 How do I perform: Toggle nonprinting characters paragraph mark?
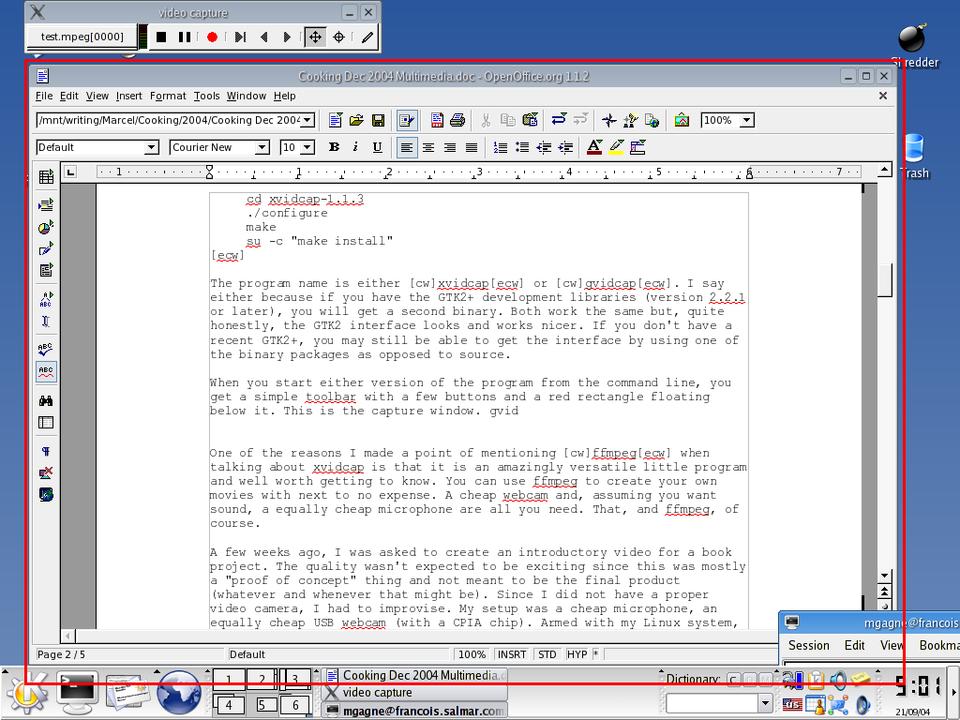point(46,451)
